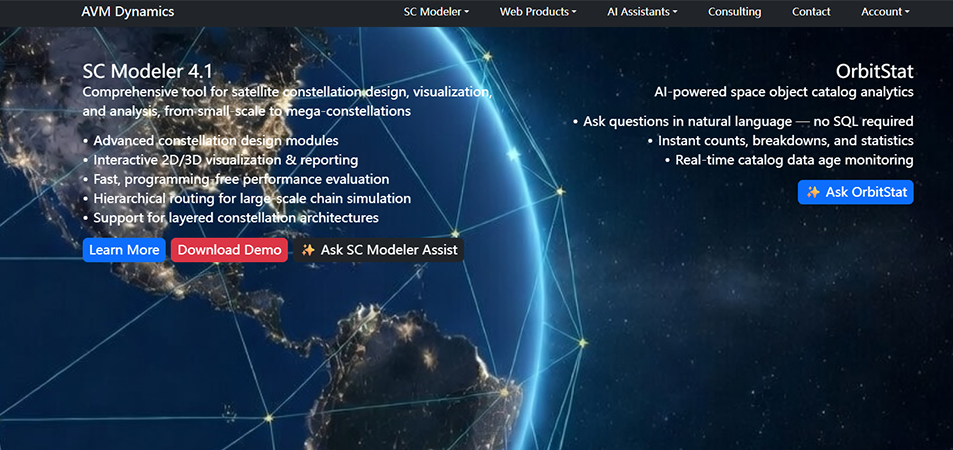Click 'Real-time catalog data age monitoring' bullet

[794, 161]
